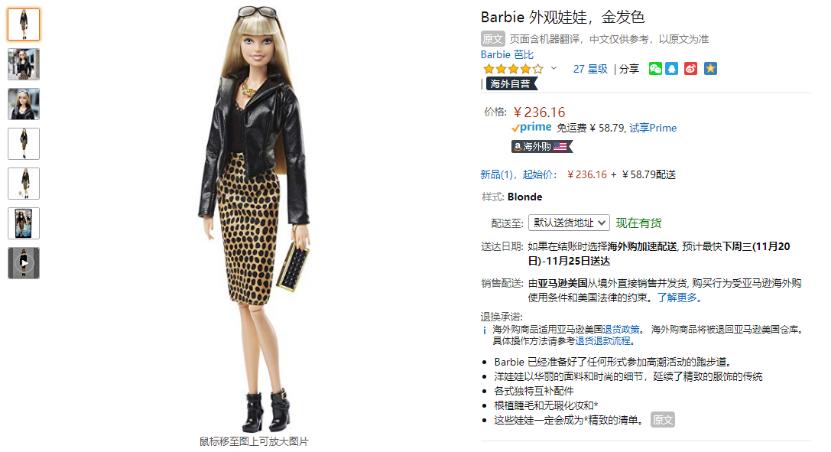Open the Barbie 芭比 brand link
The width and height of the screenshot is (831, 452).
coord(507,55)
